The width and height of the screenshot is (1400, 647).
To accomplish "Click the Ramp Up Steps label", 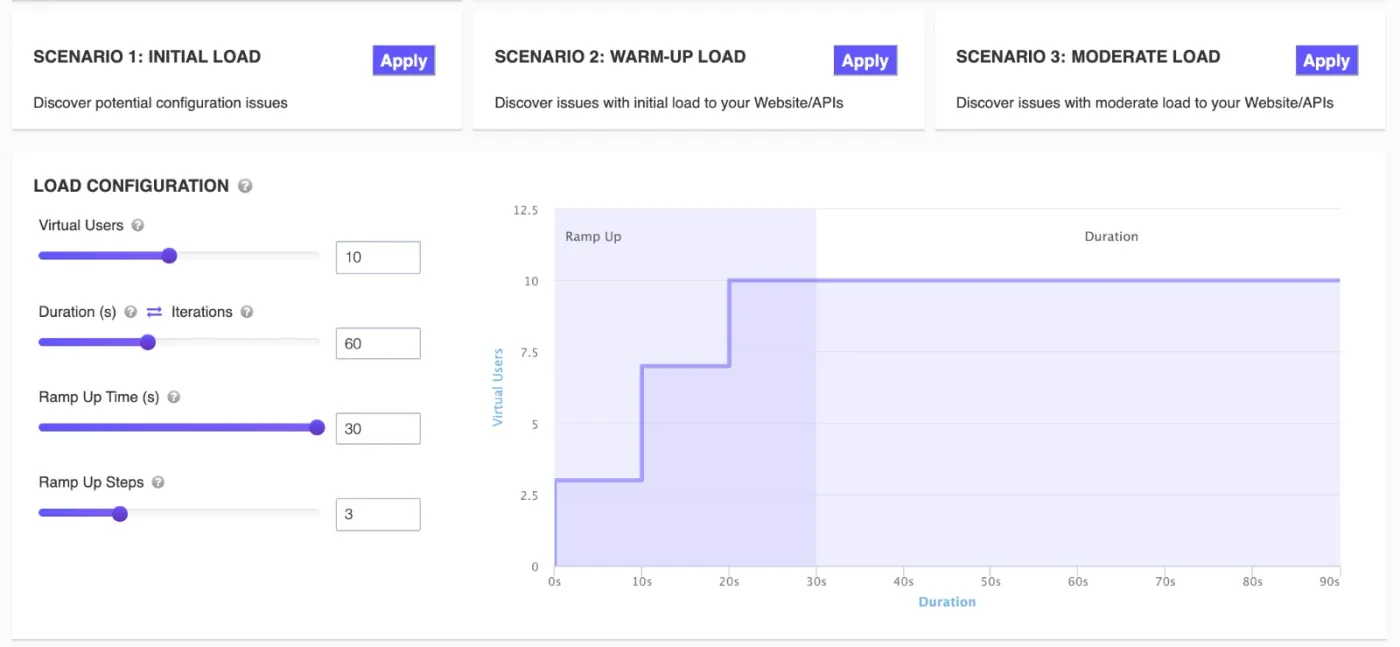I will click(x=91, y=482).
